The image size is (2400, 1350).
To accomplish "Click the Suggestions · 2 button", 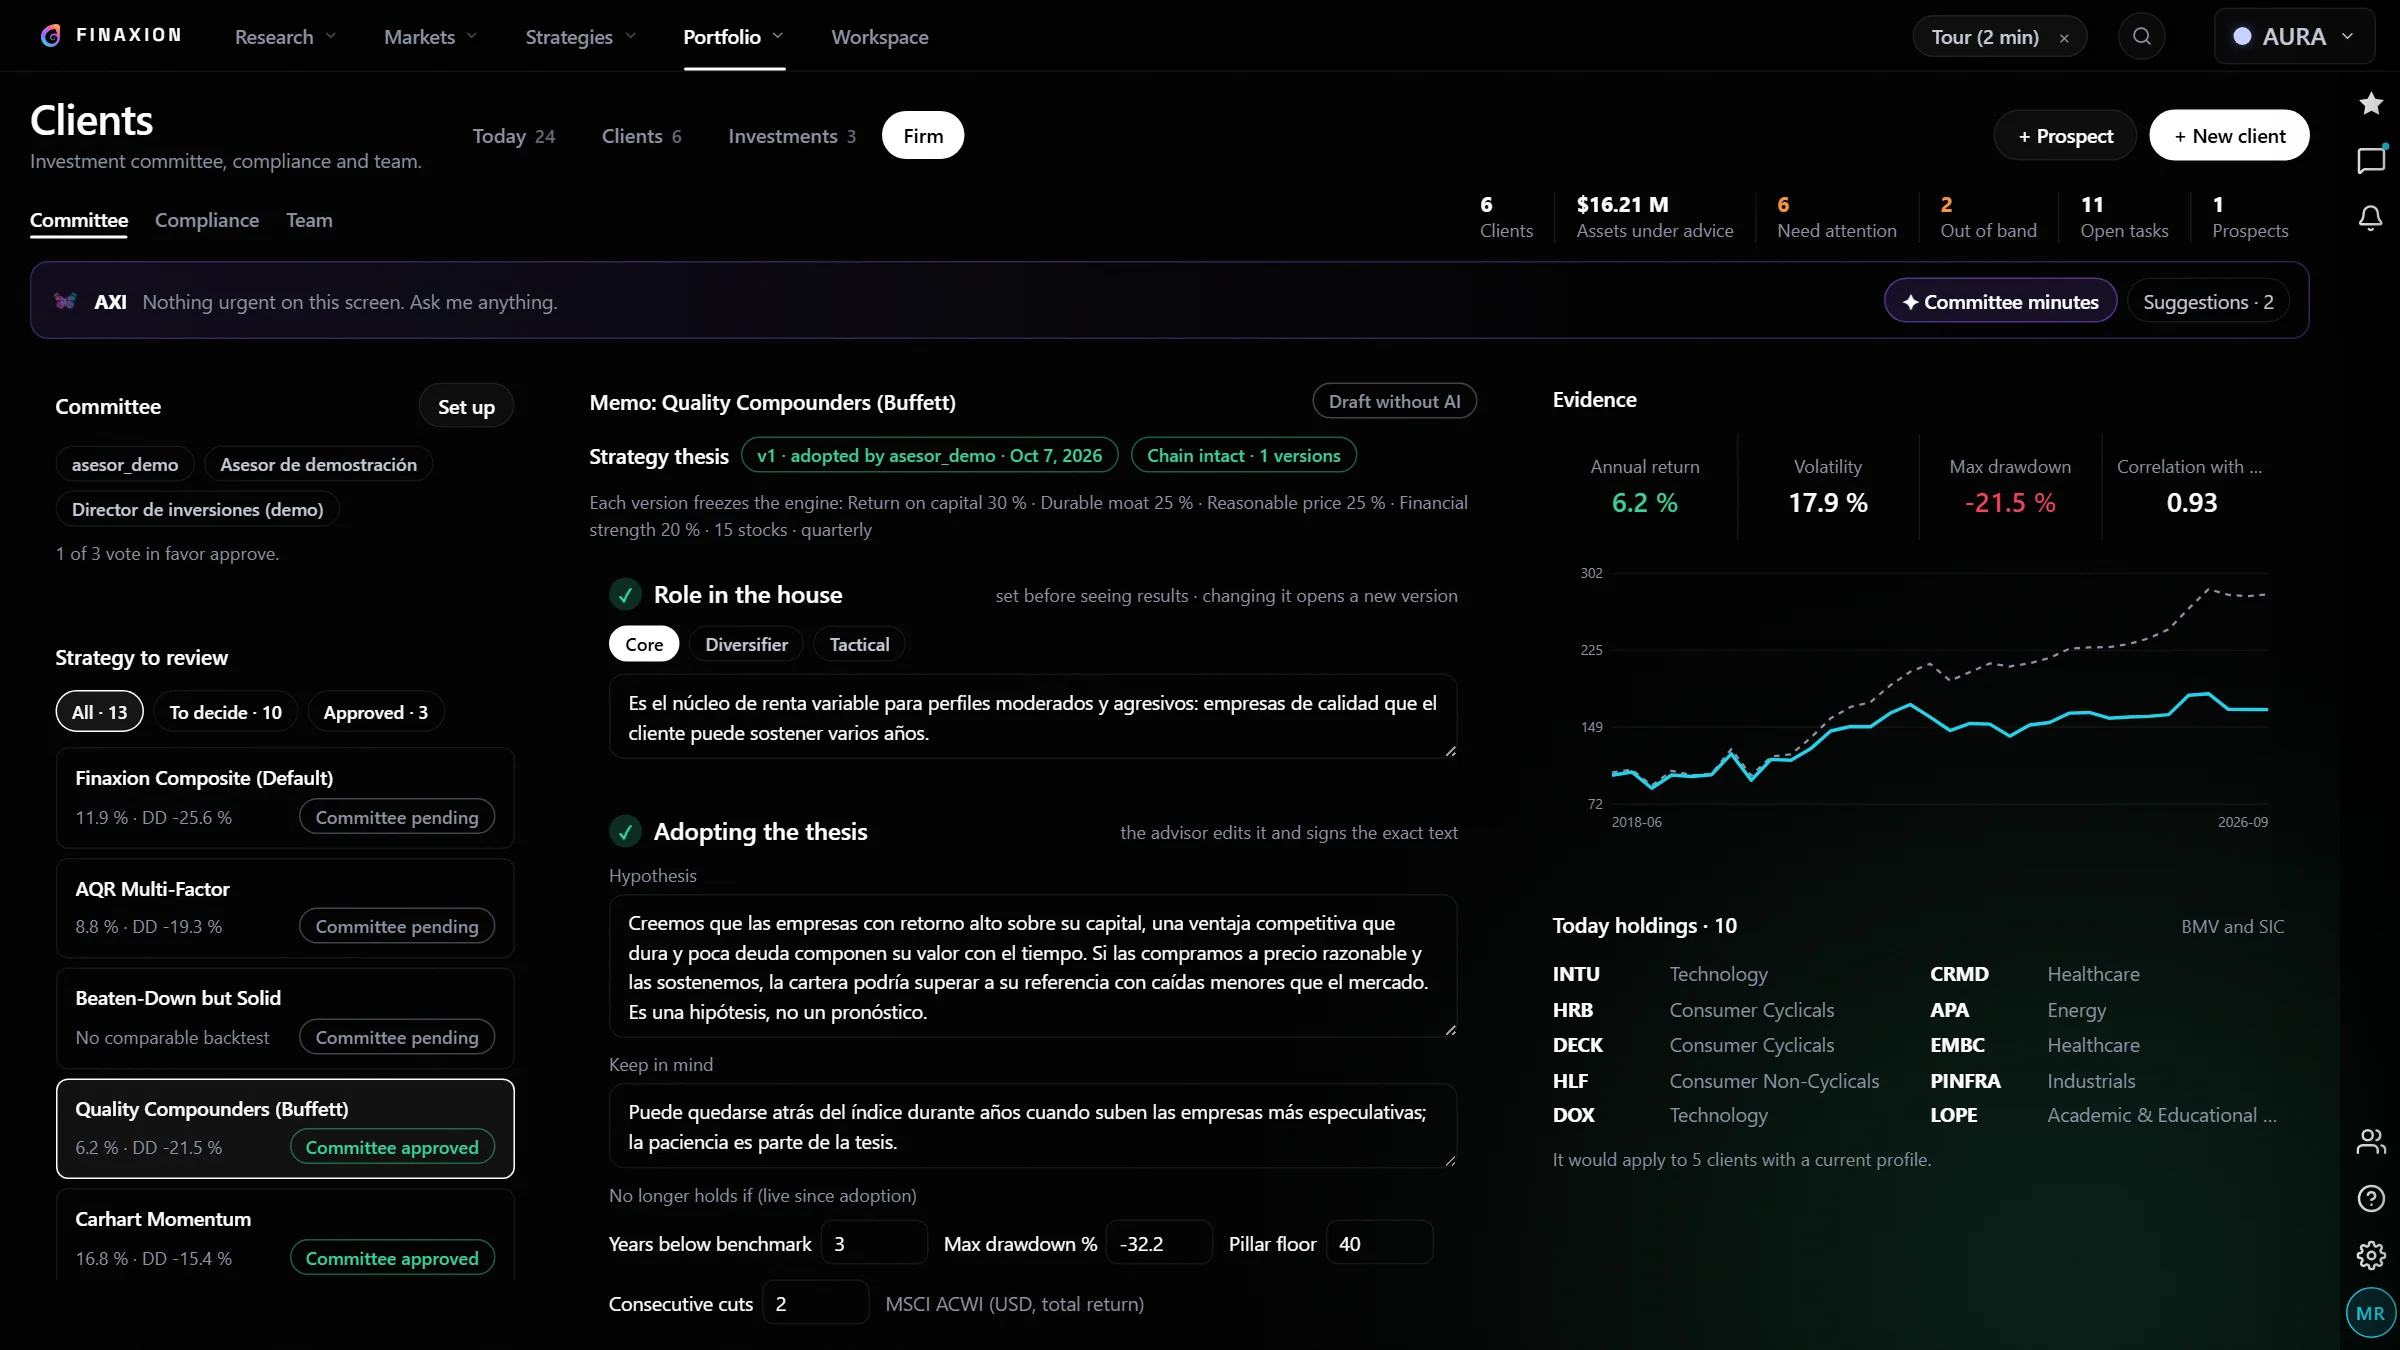I will pos(2208,301).
